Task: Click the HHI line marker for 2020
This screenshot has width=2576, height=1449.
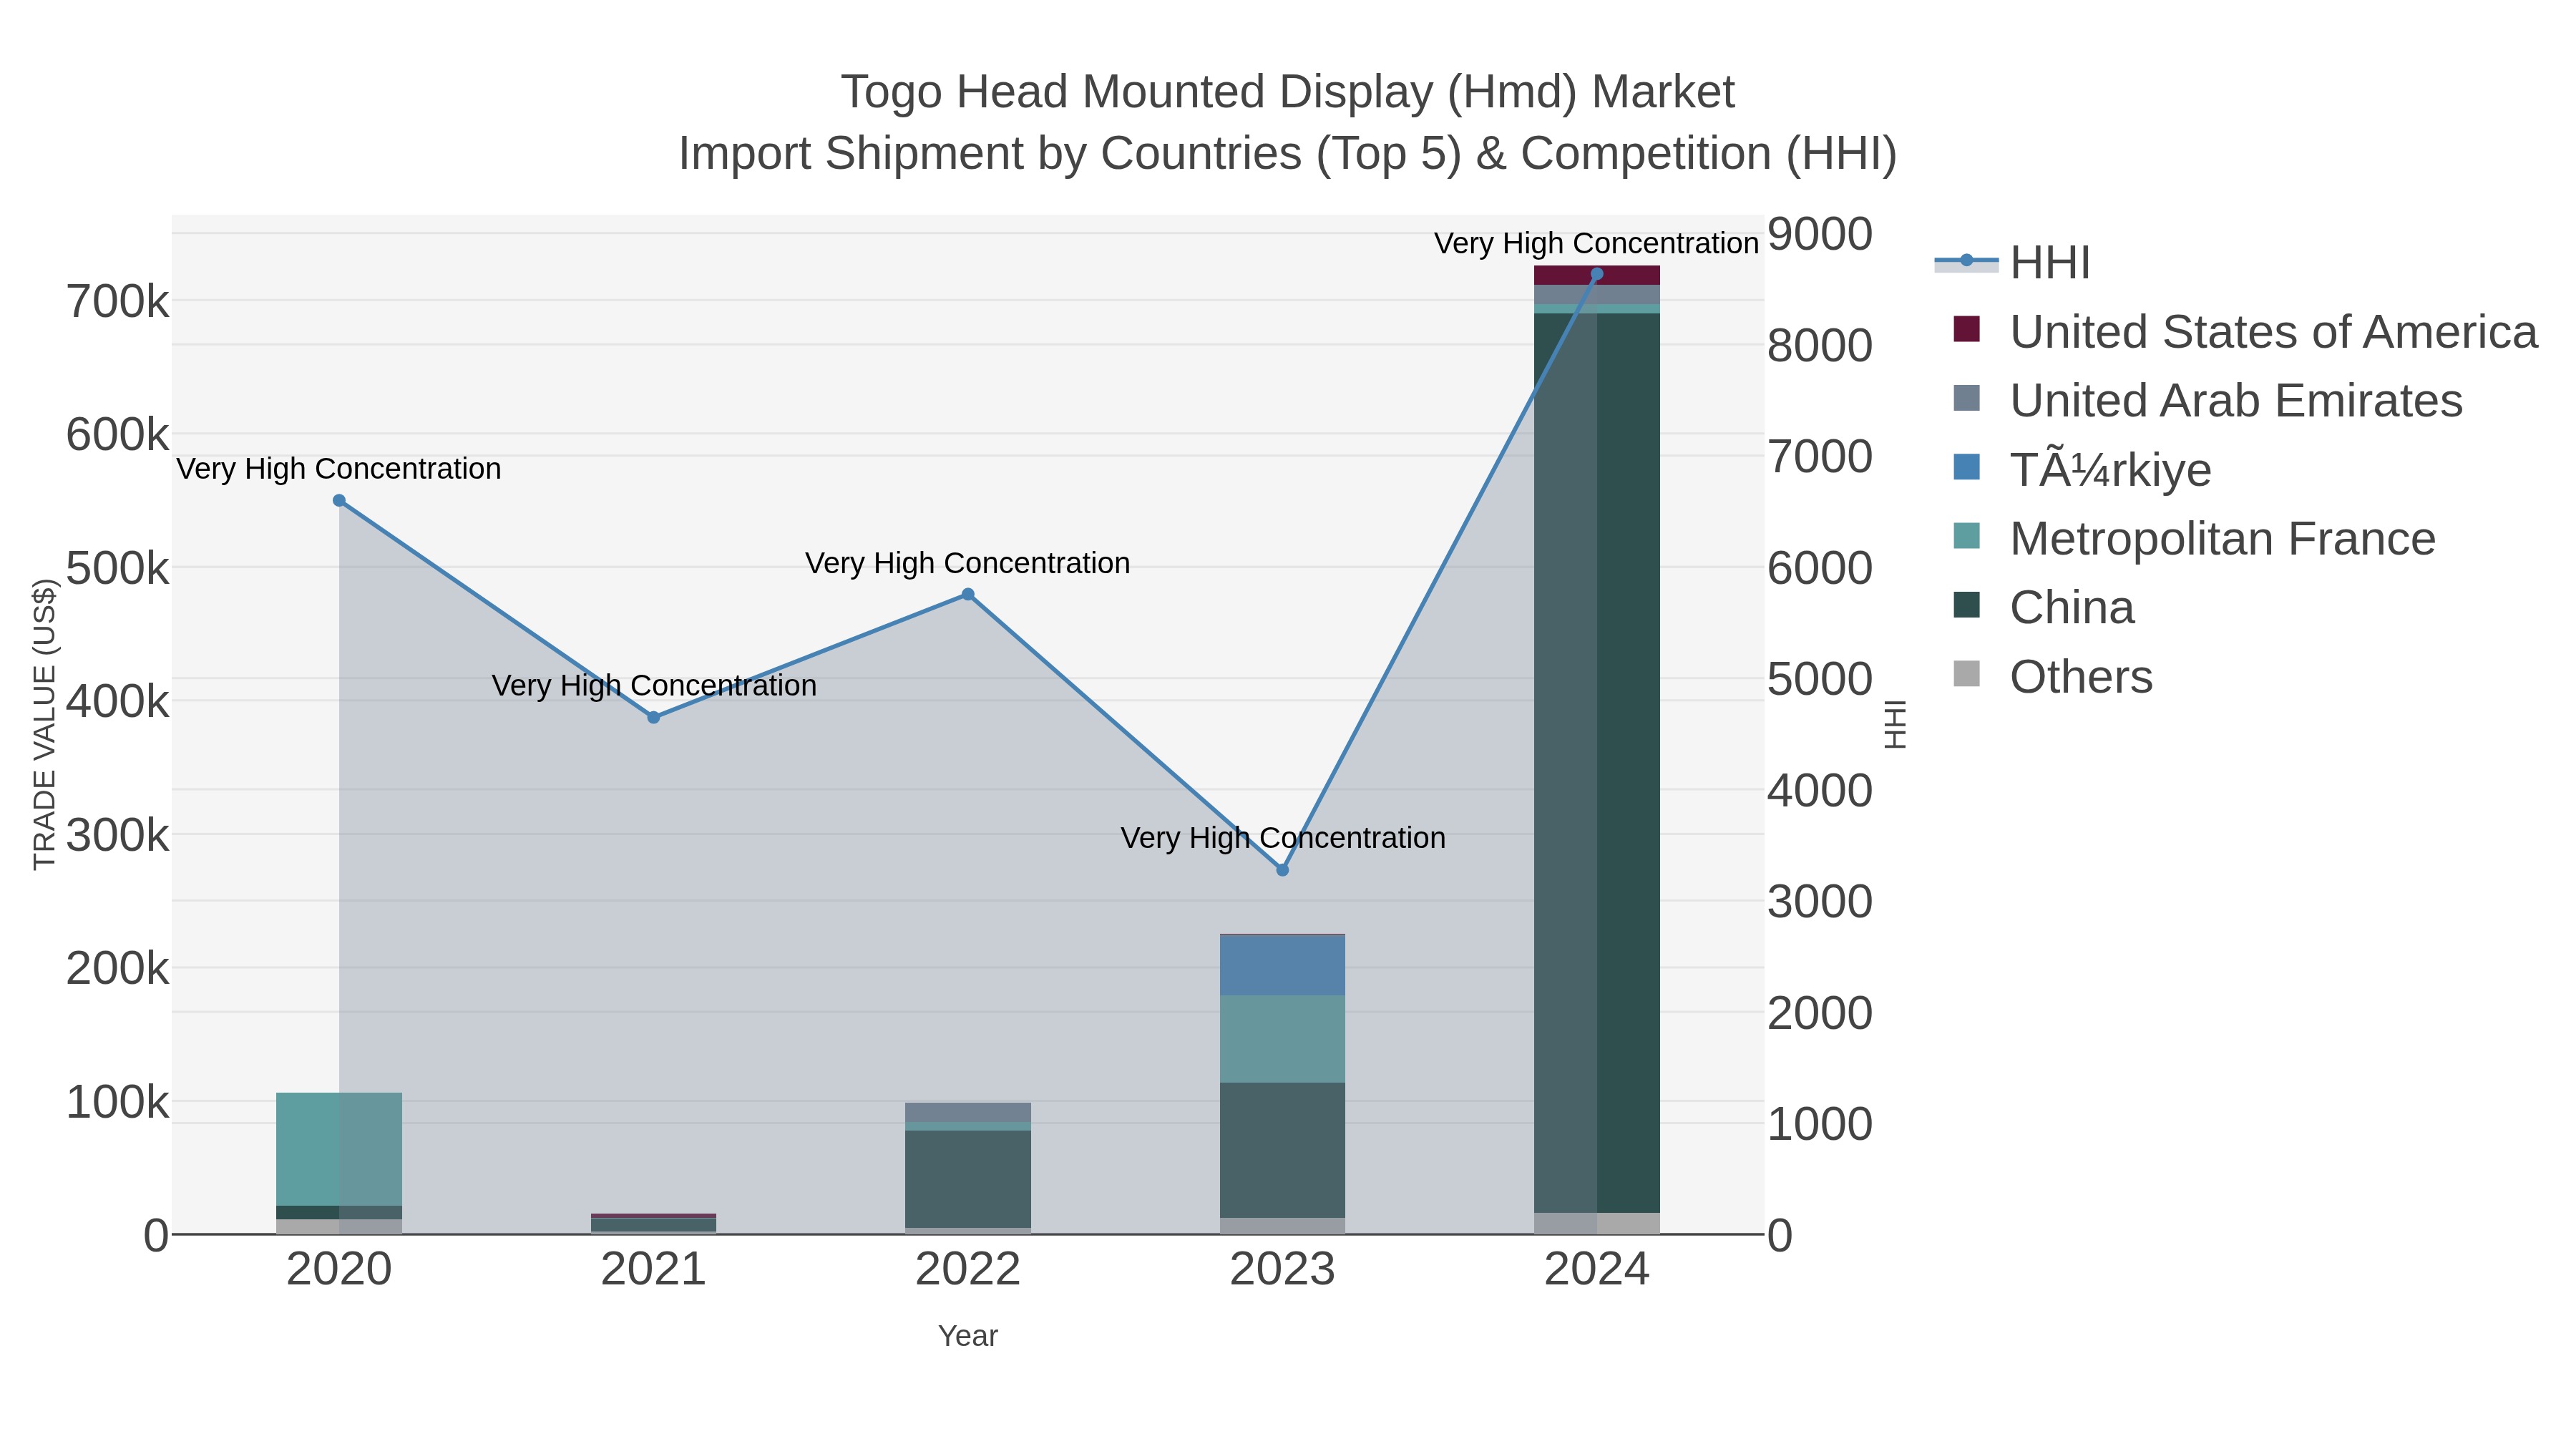Action: tap(339, 501)
